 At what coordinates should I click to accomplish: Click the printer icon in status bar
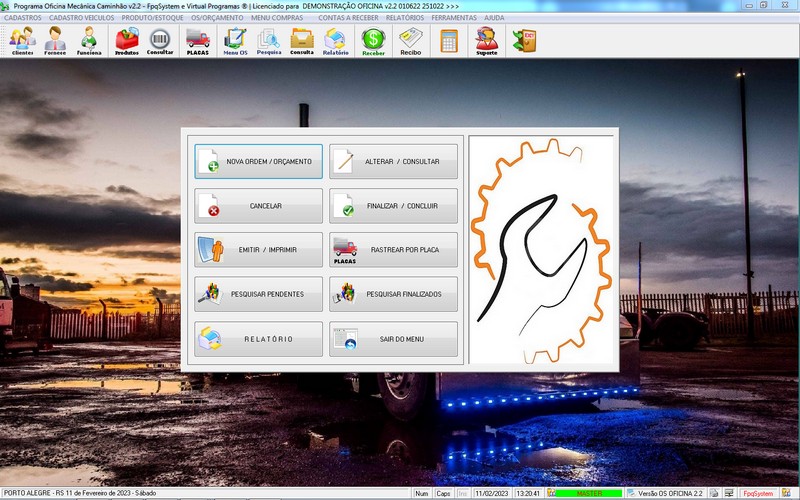point(714,493)
